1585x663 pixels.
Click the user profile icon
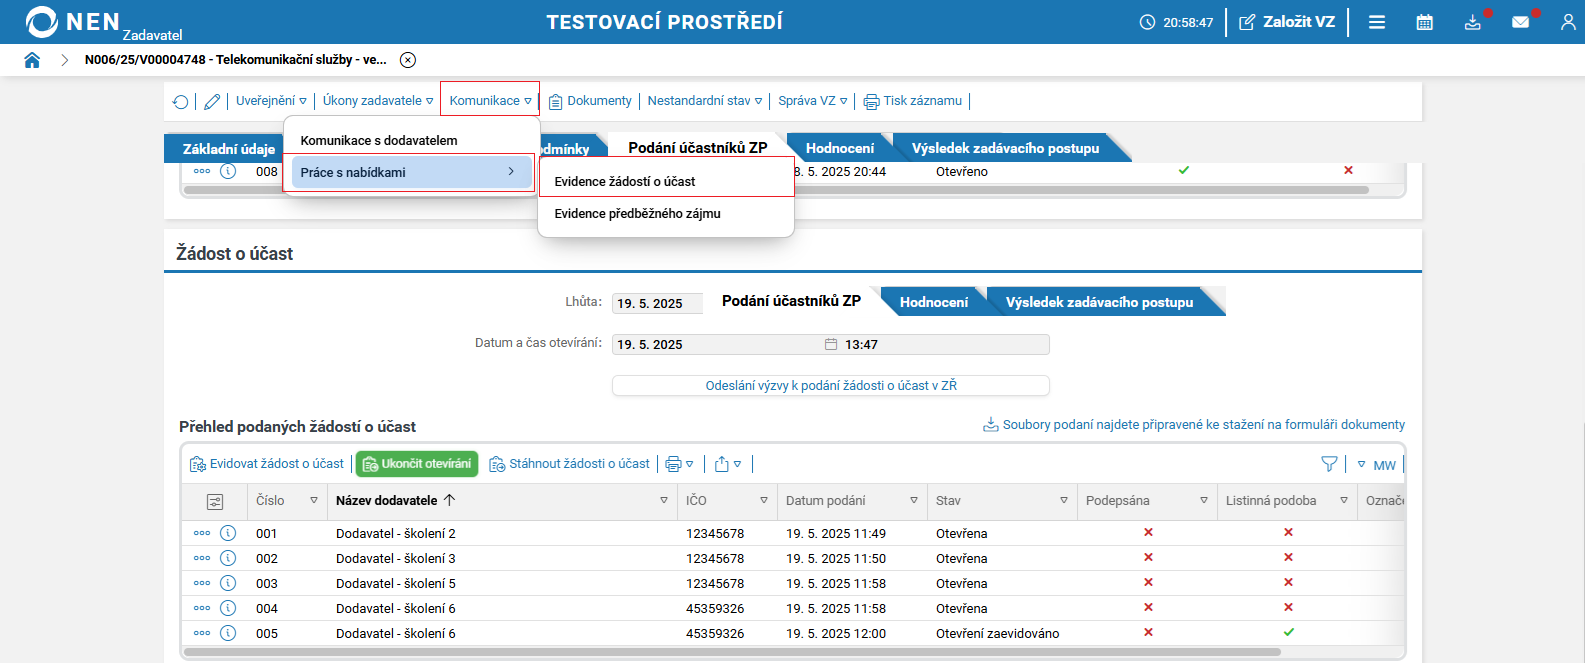(1567, 22)
